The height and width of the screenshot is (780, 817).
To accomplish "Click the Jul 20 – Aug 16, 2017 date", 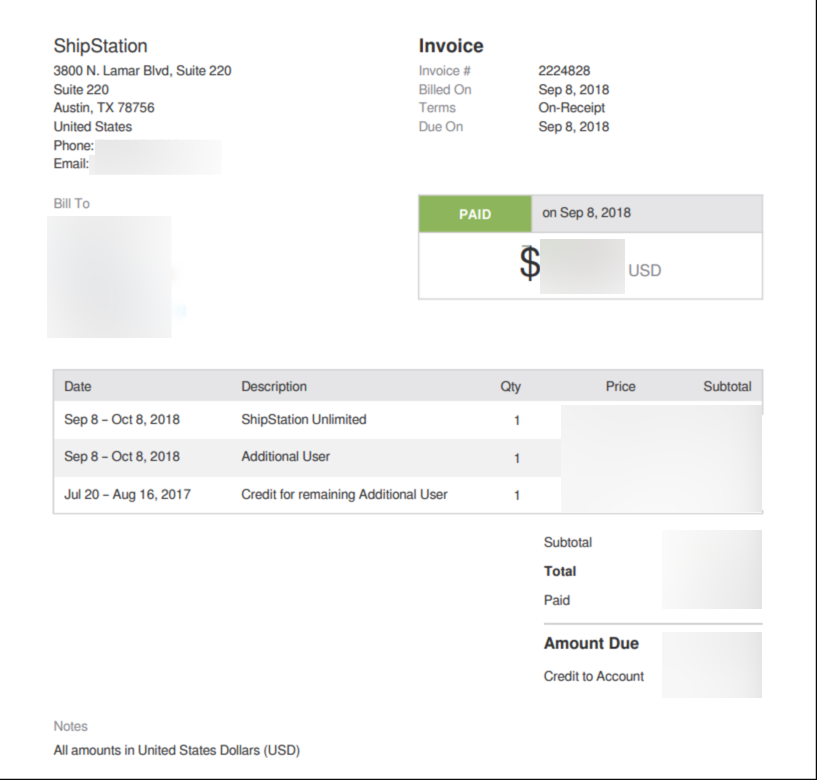I will pyautogui.click(x=127, y=494).
